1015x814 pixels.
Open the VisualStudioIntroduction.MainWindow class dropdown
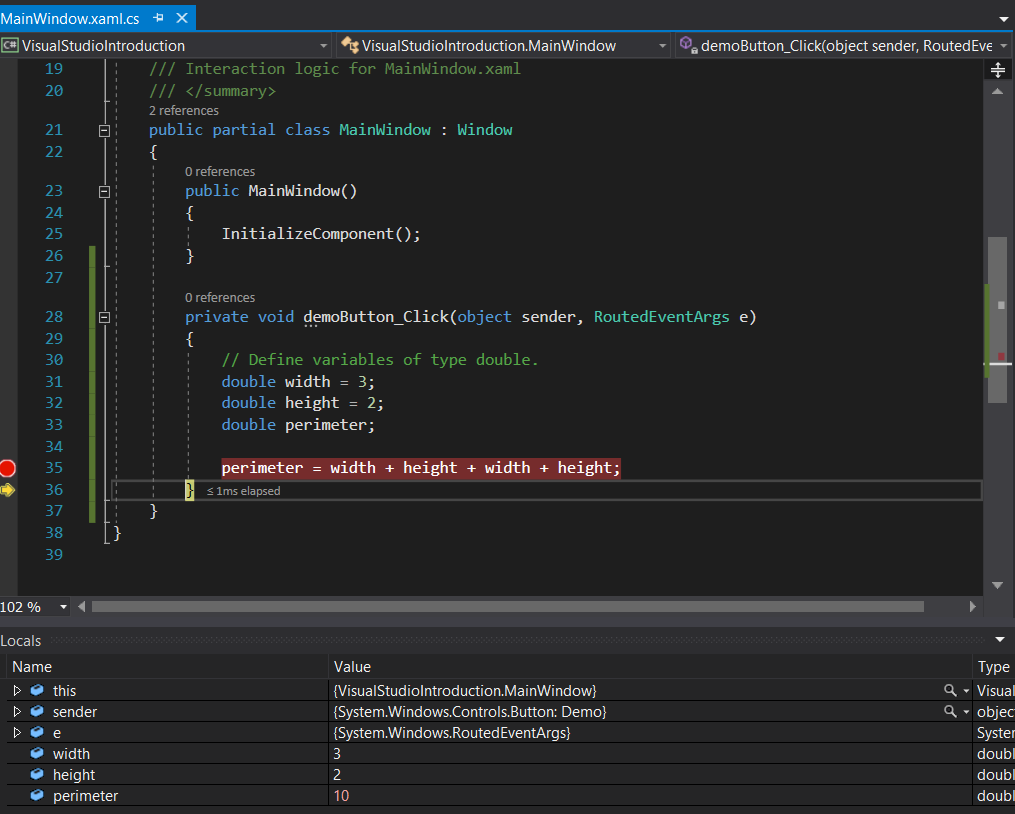coord(502,46)
